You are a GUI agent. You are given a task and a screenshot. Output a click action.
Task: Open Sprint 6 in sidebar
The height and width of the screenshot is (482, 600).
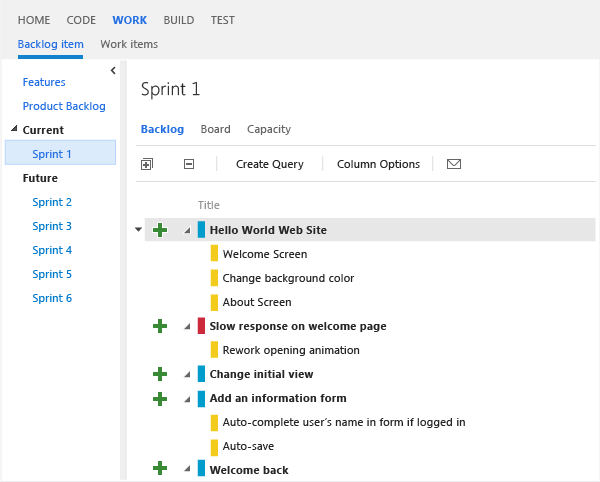pos(52,298)
